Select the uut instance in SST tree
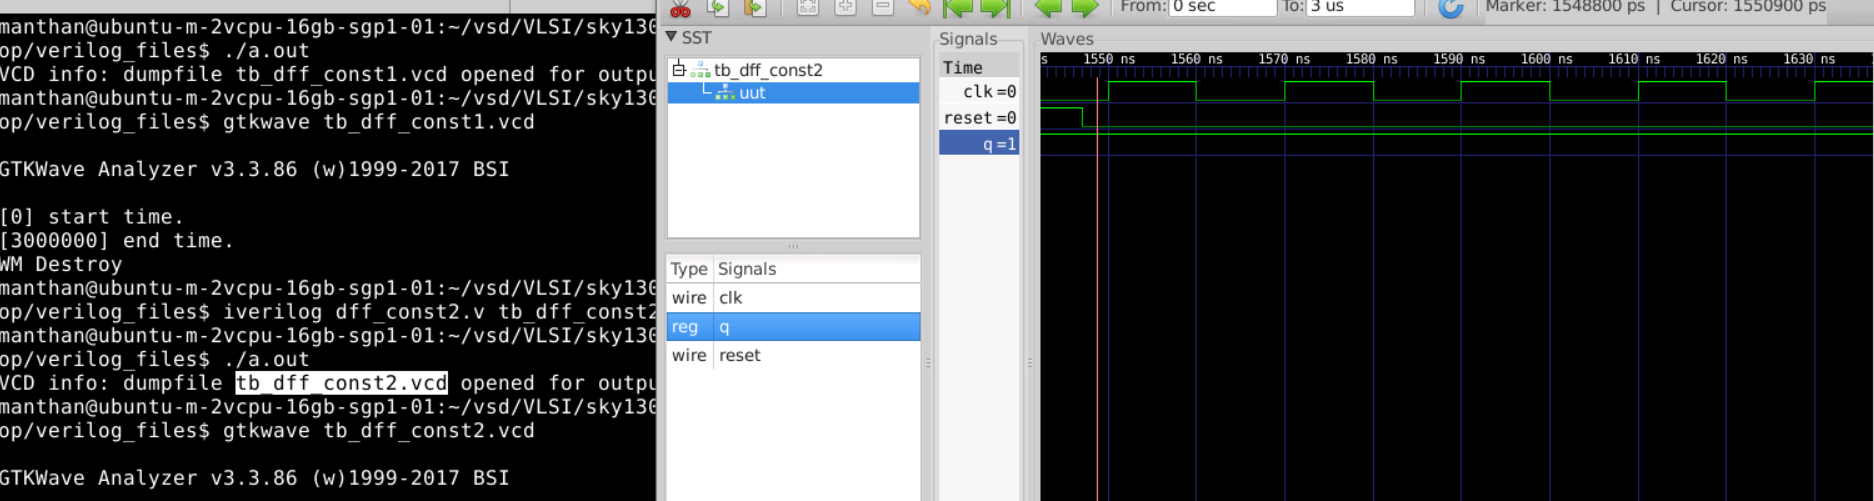This screenshot has height=501, width=1874. pyautogui.click(x=752, y=93)
